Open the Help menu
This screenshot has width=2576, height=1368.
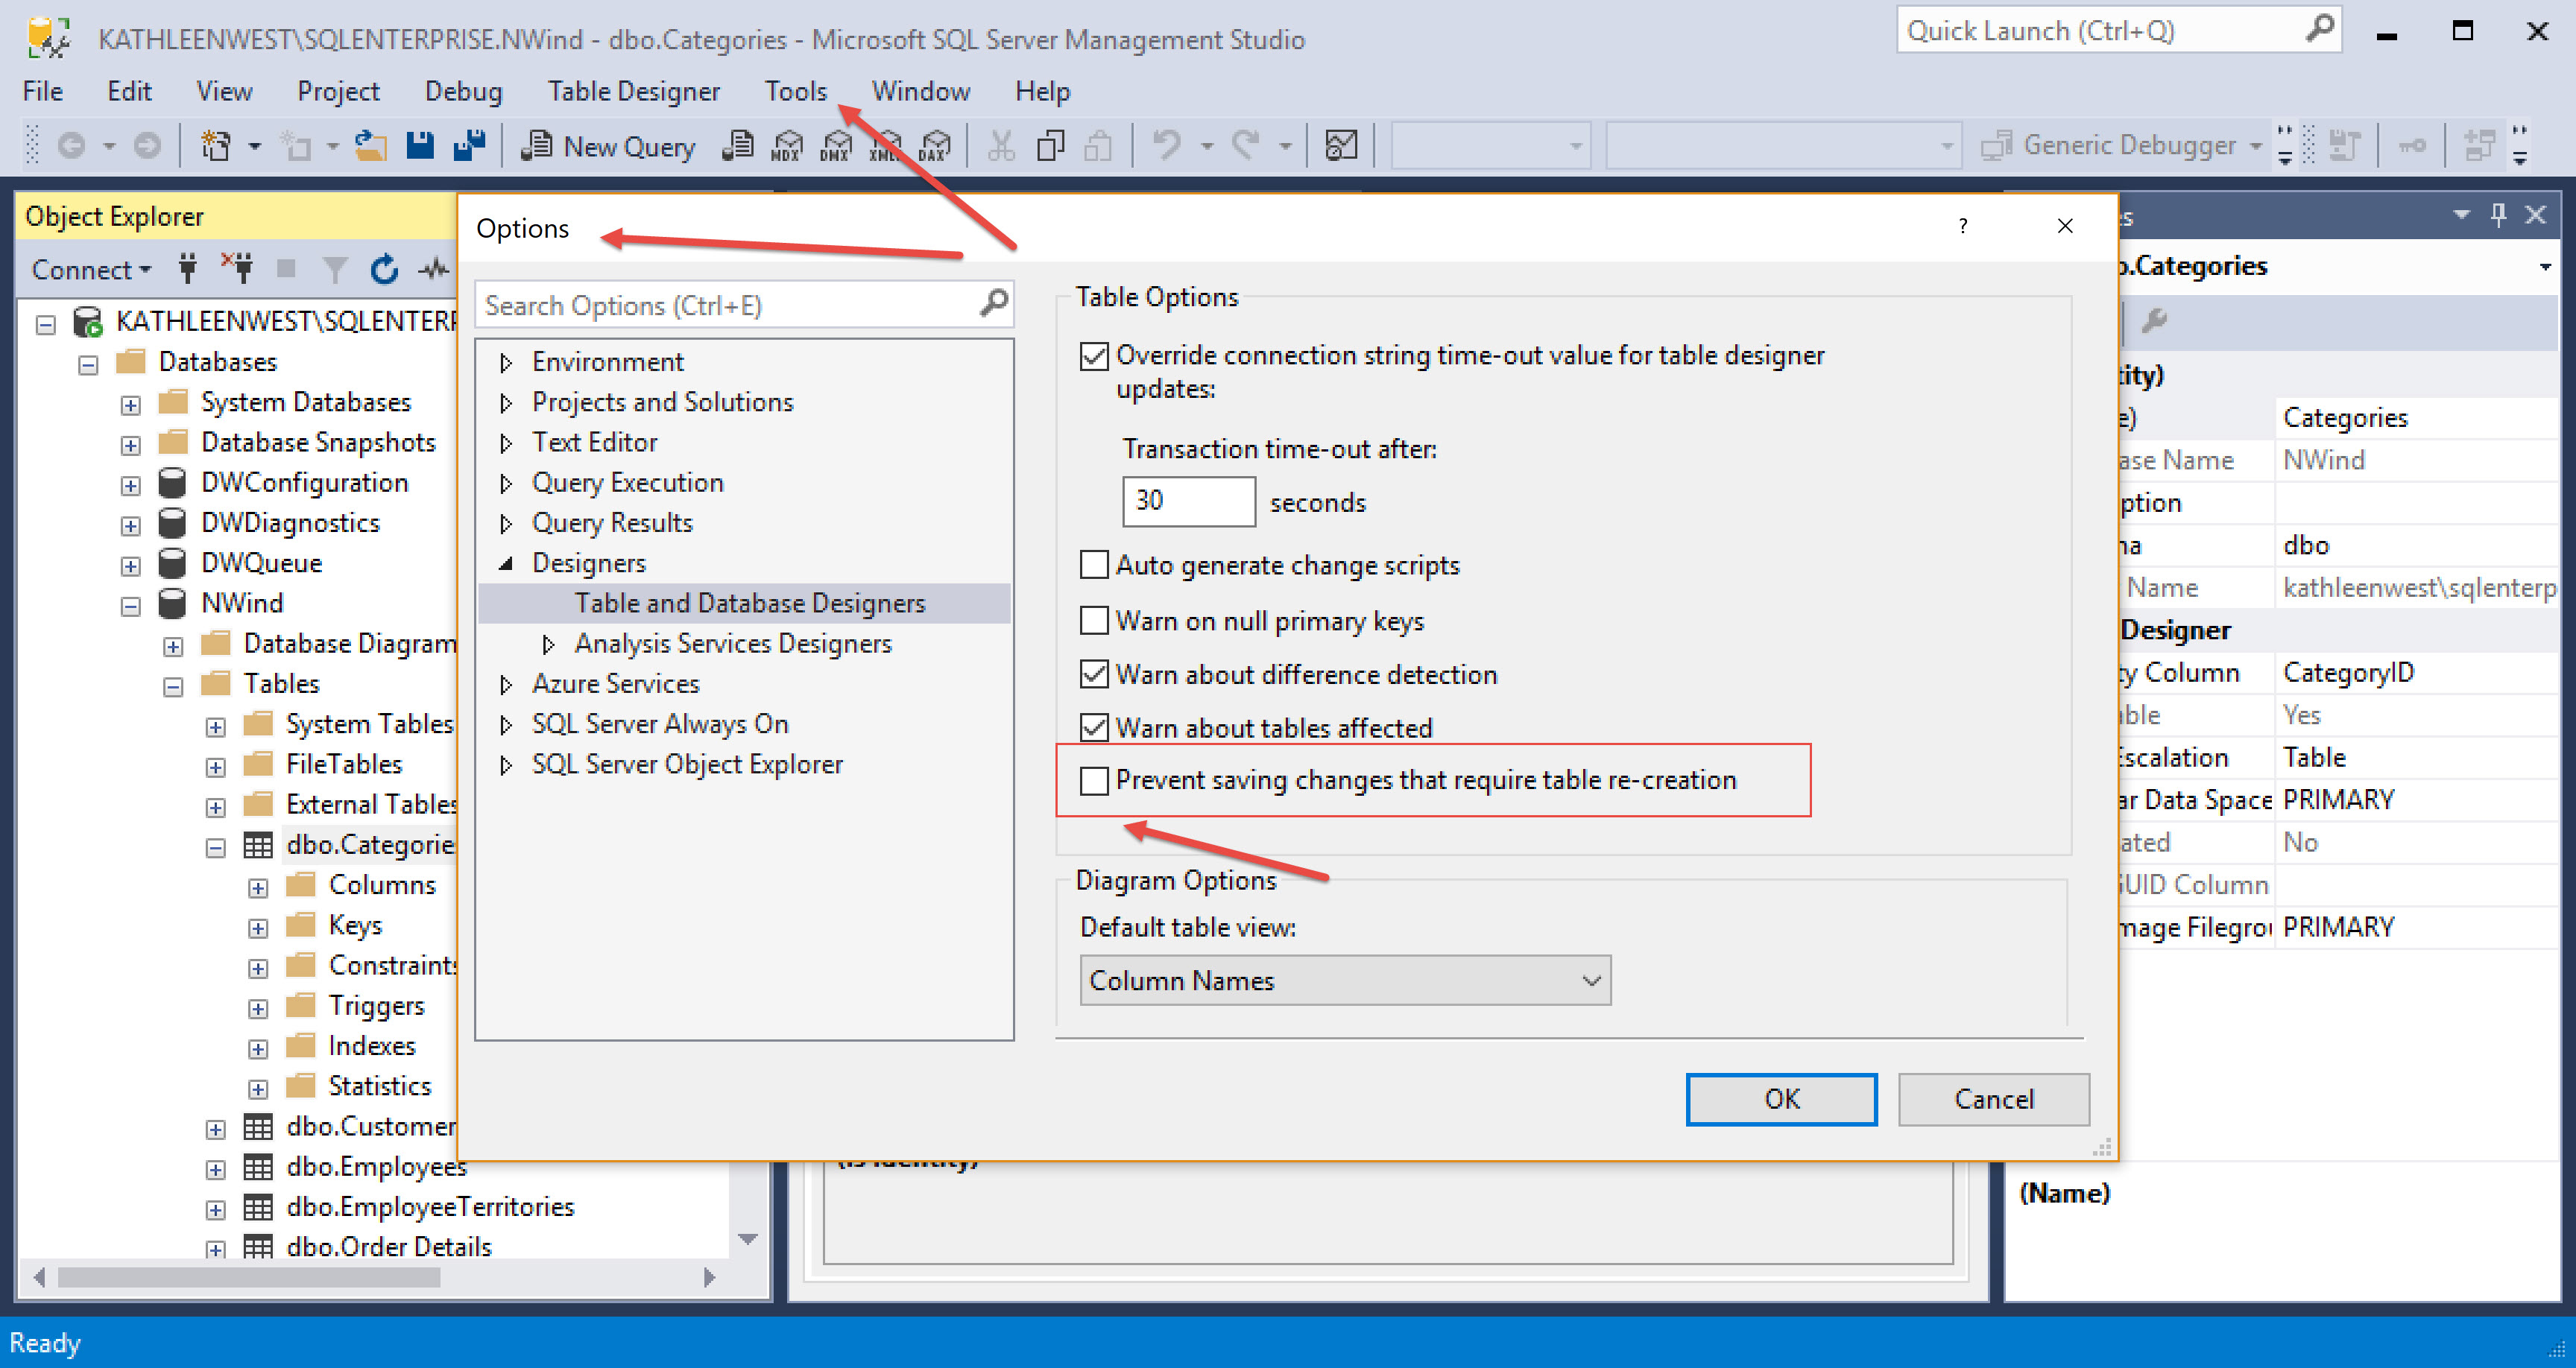[x=1042, y=91]
